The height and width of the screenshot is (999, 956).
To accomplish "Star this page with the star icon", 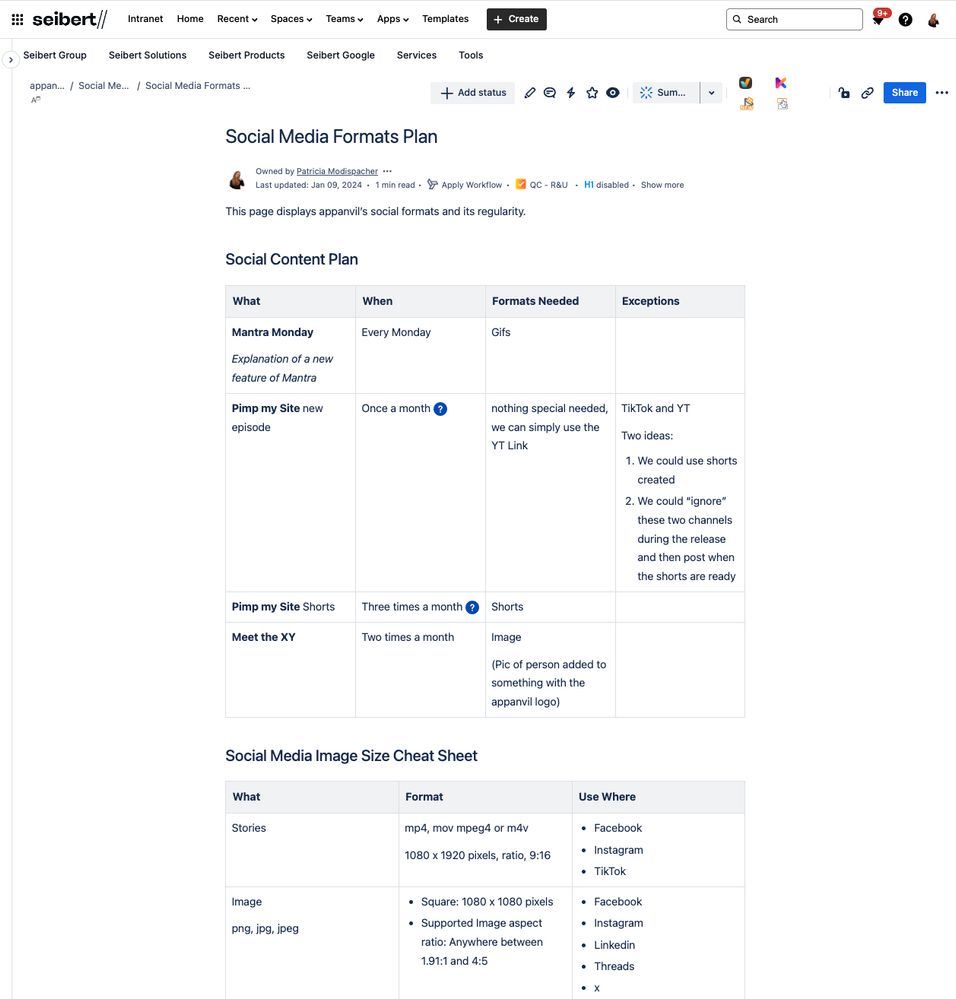I will pos(592,93).
